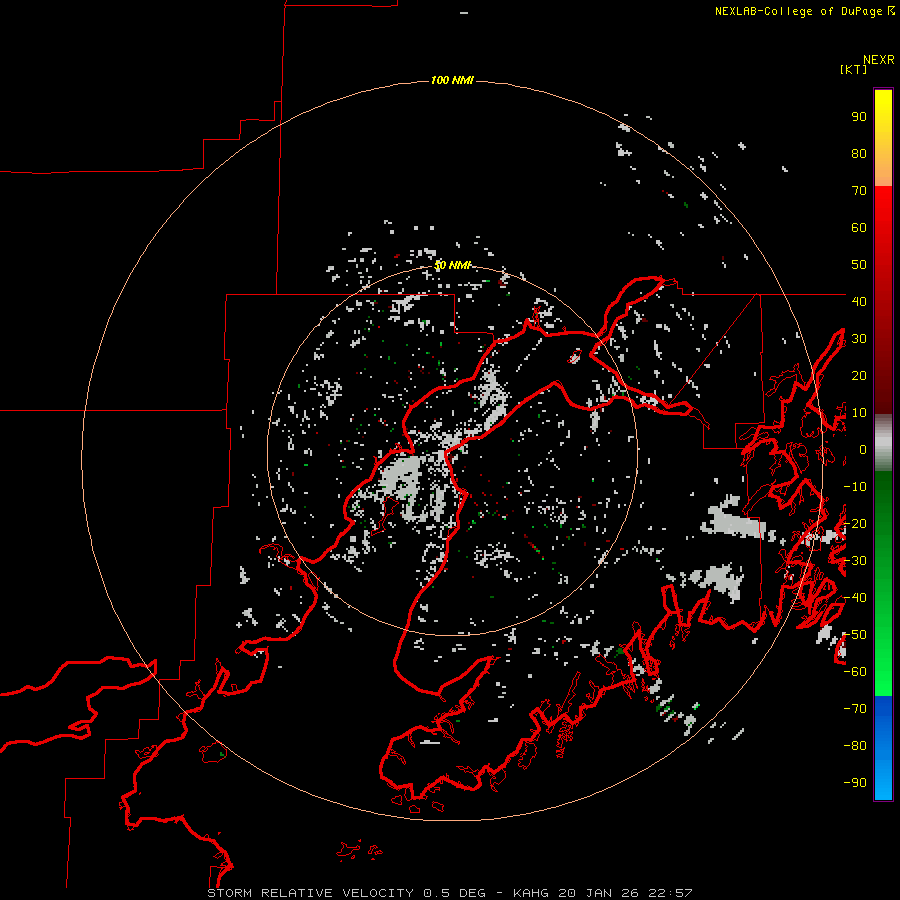Viewport: 900px width, 900px height.
Task: Pick the gray zero-velocity segment of color bar
Action: coord(883,443)
